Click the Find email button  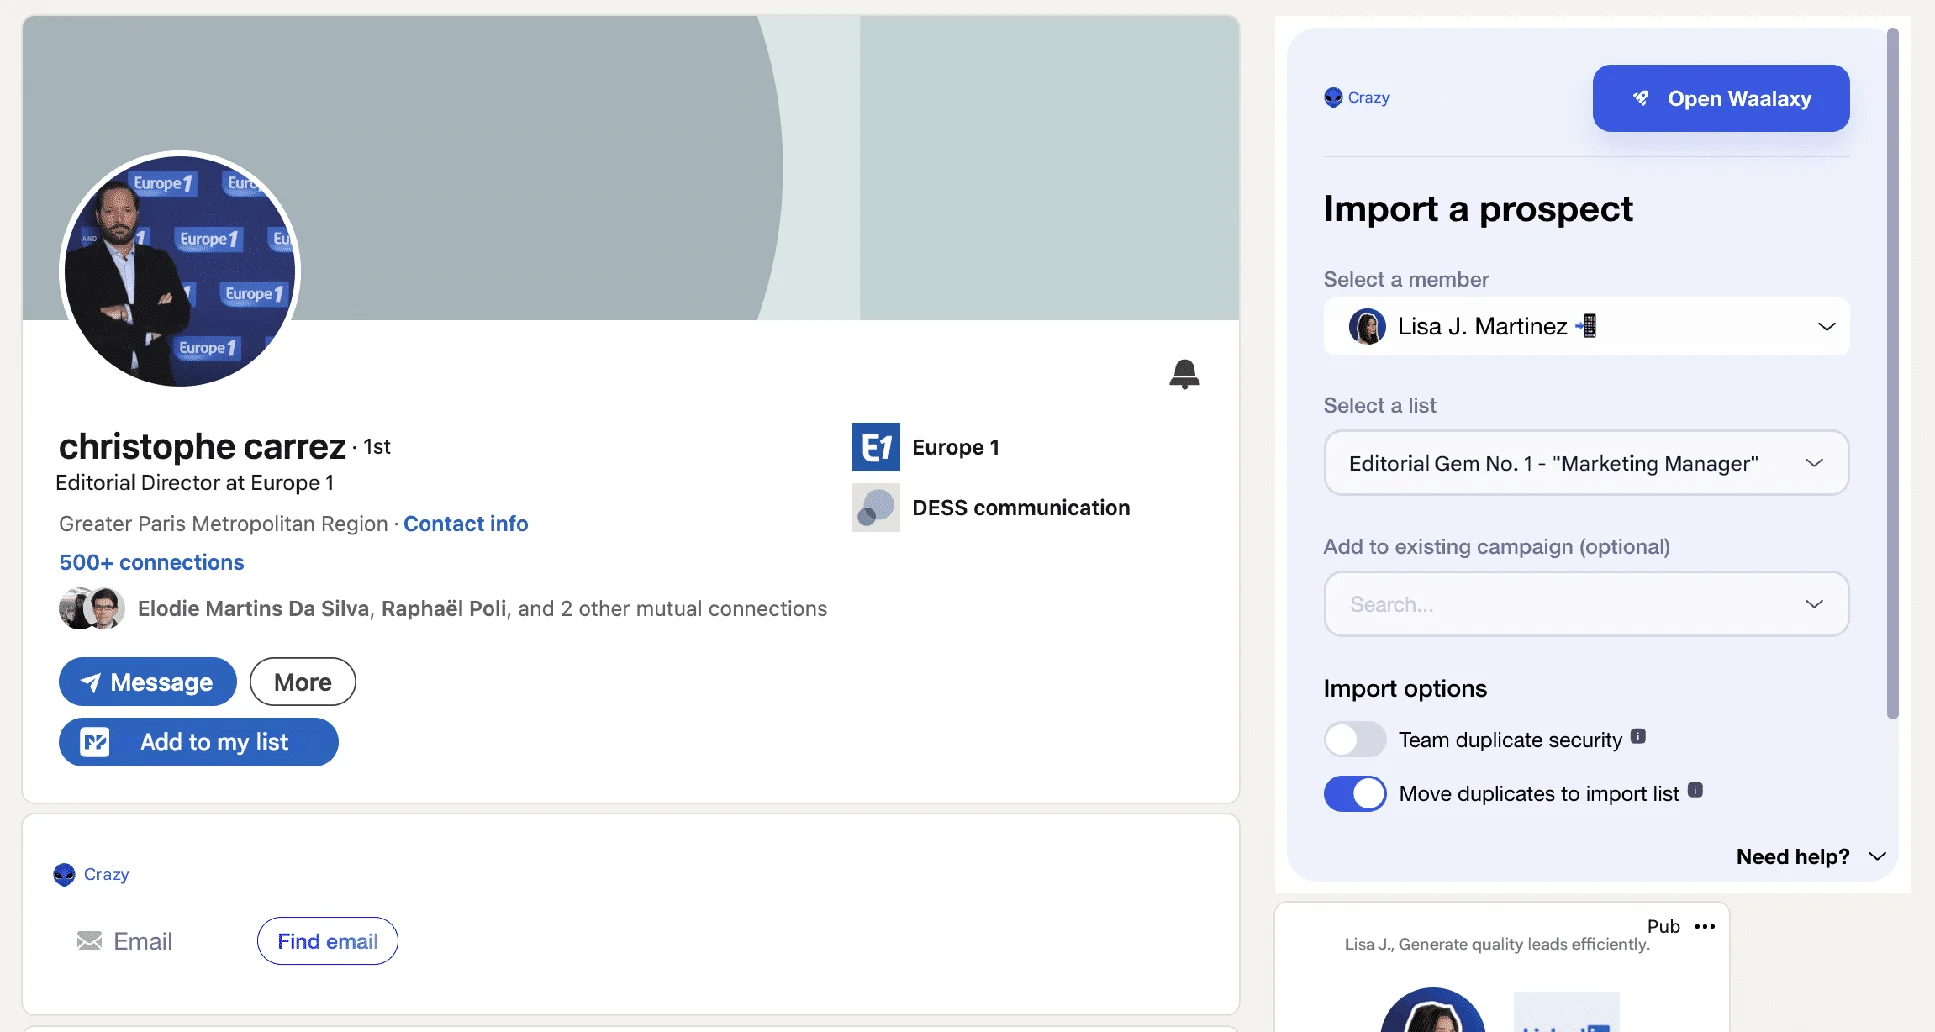[328, 941]
